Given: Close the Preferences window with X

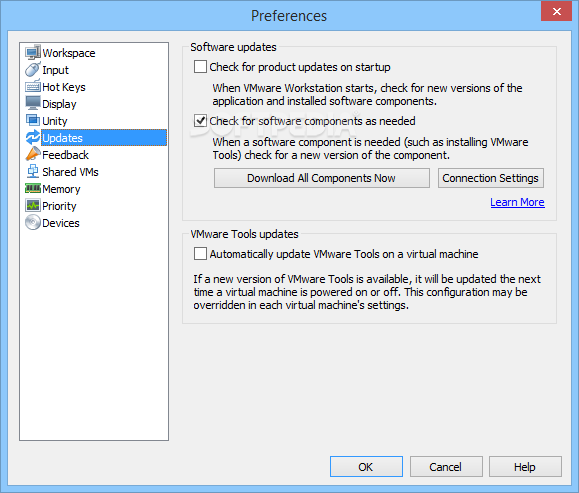Looking at the screenshot, I should click(x=556, y=11).
